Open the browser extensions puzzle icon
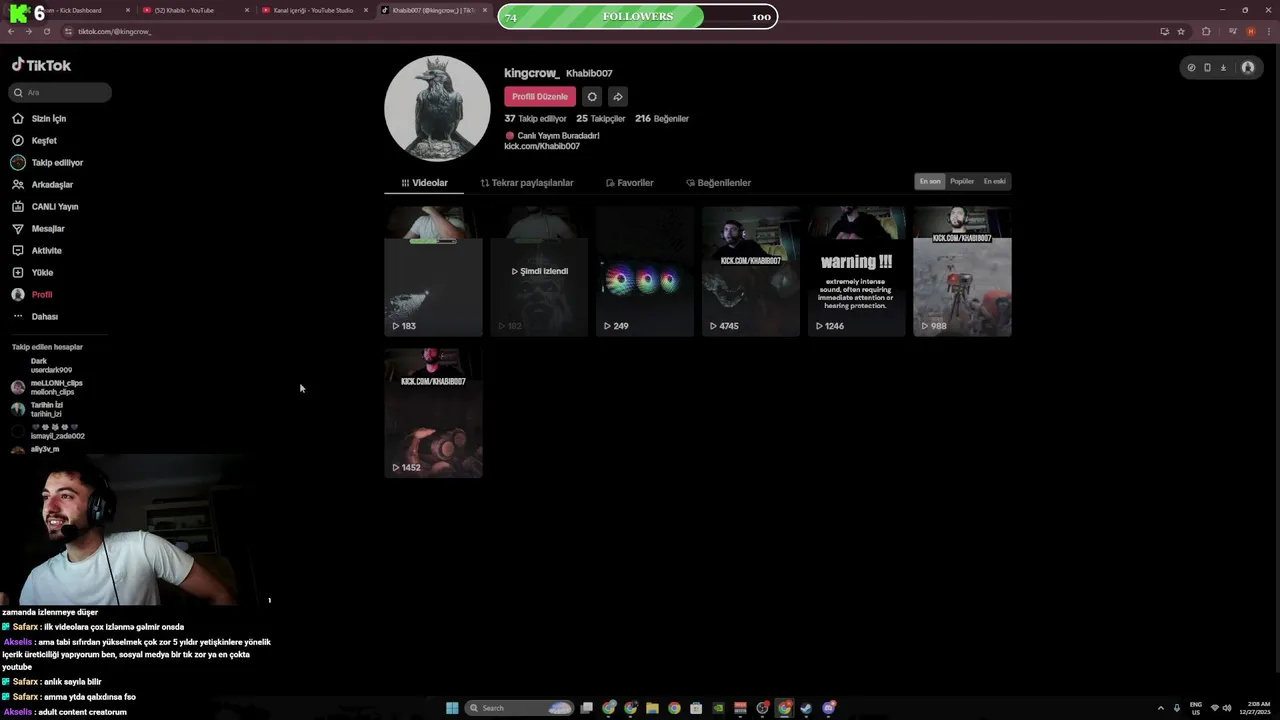Screen dimensions: 1280x720 1206,31
